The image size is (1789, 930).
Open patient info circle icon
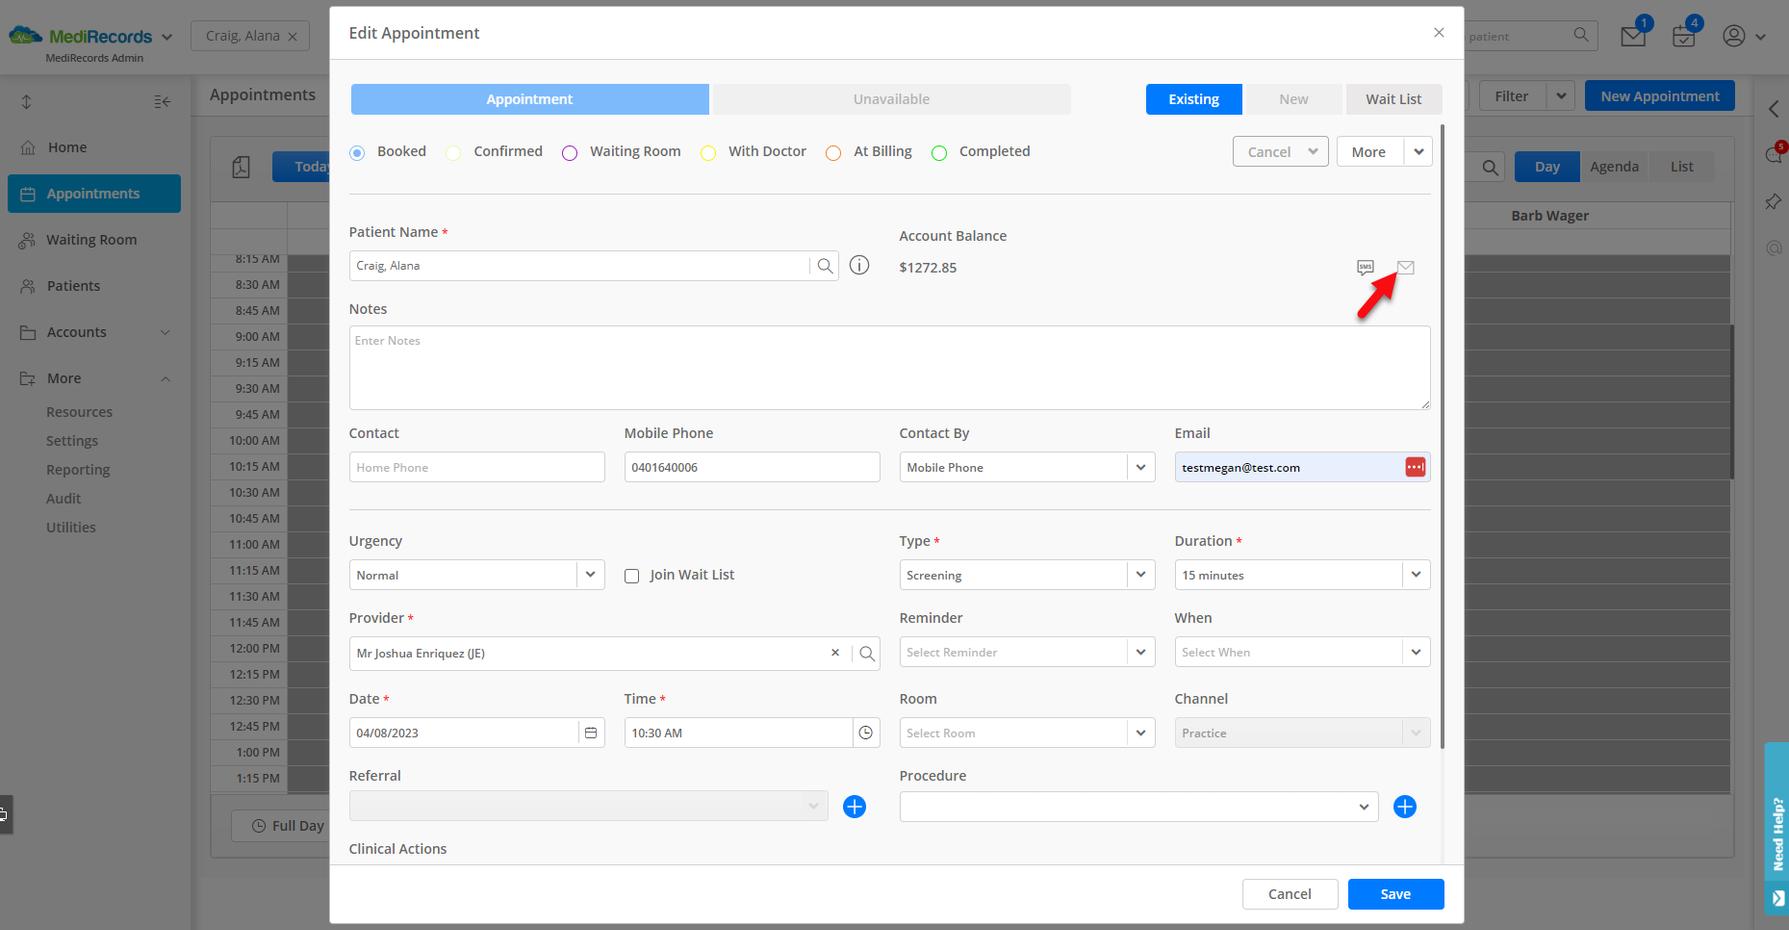point(859,265)
